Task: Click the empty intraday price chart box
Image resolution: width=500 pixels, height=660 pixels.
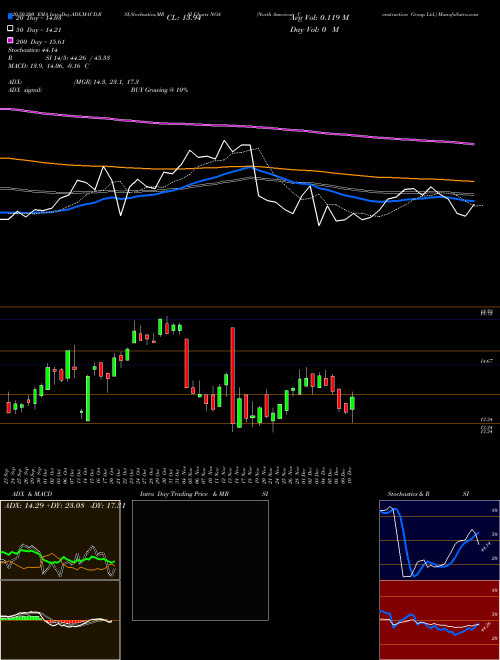Action: pos(200,560)
